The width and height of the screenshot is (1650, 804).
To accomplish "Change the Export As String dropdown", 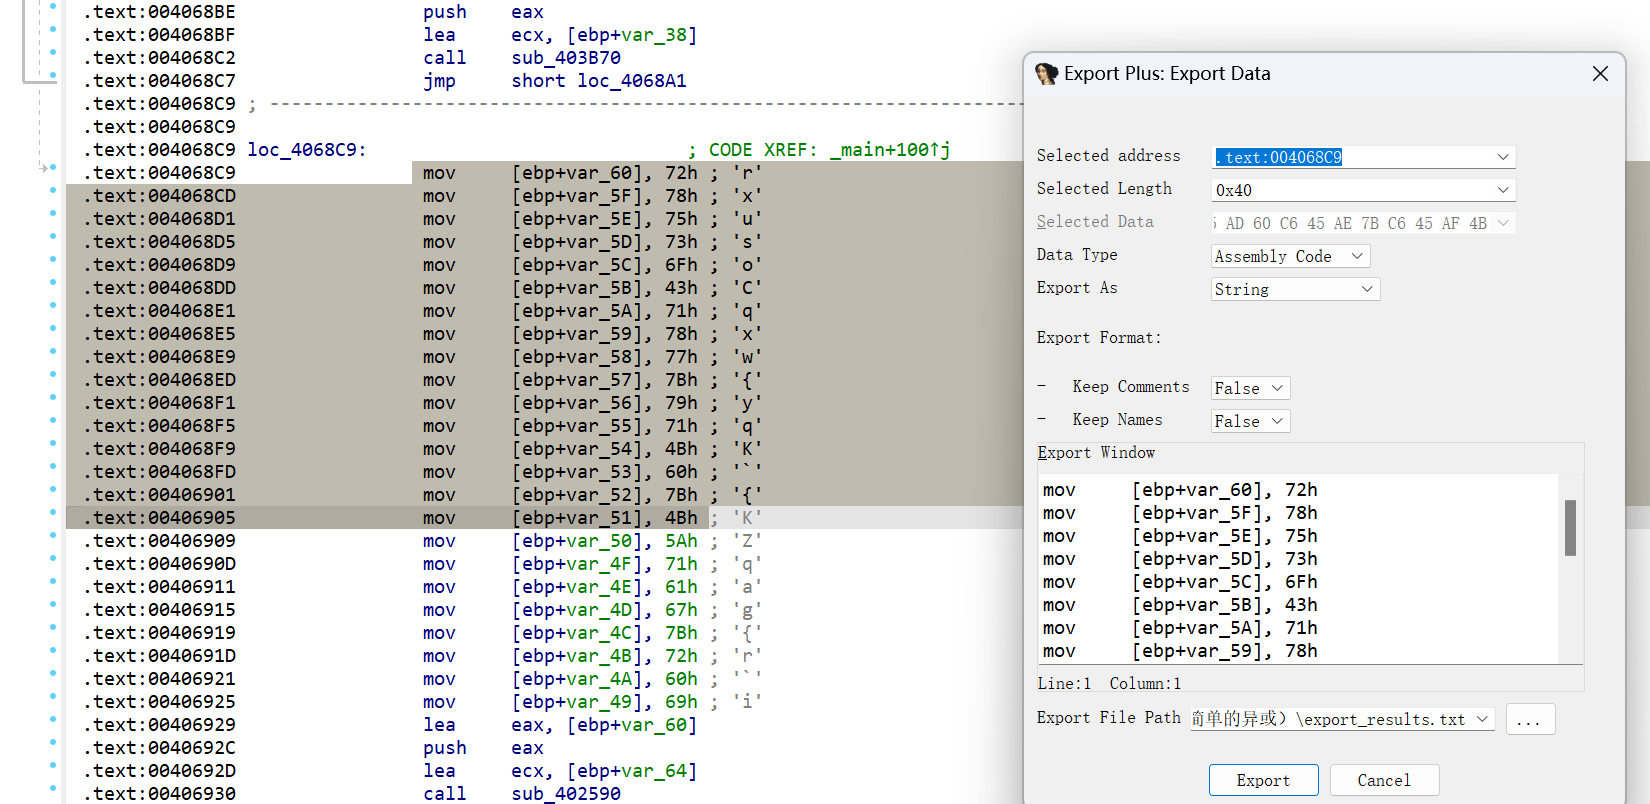I will pyautogui.click(x=1295, y=289).
